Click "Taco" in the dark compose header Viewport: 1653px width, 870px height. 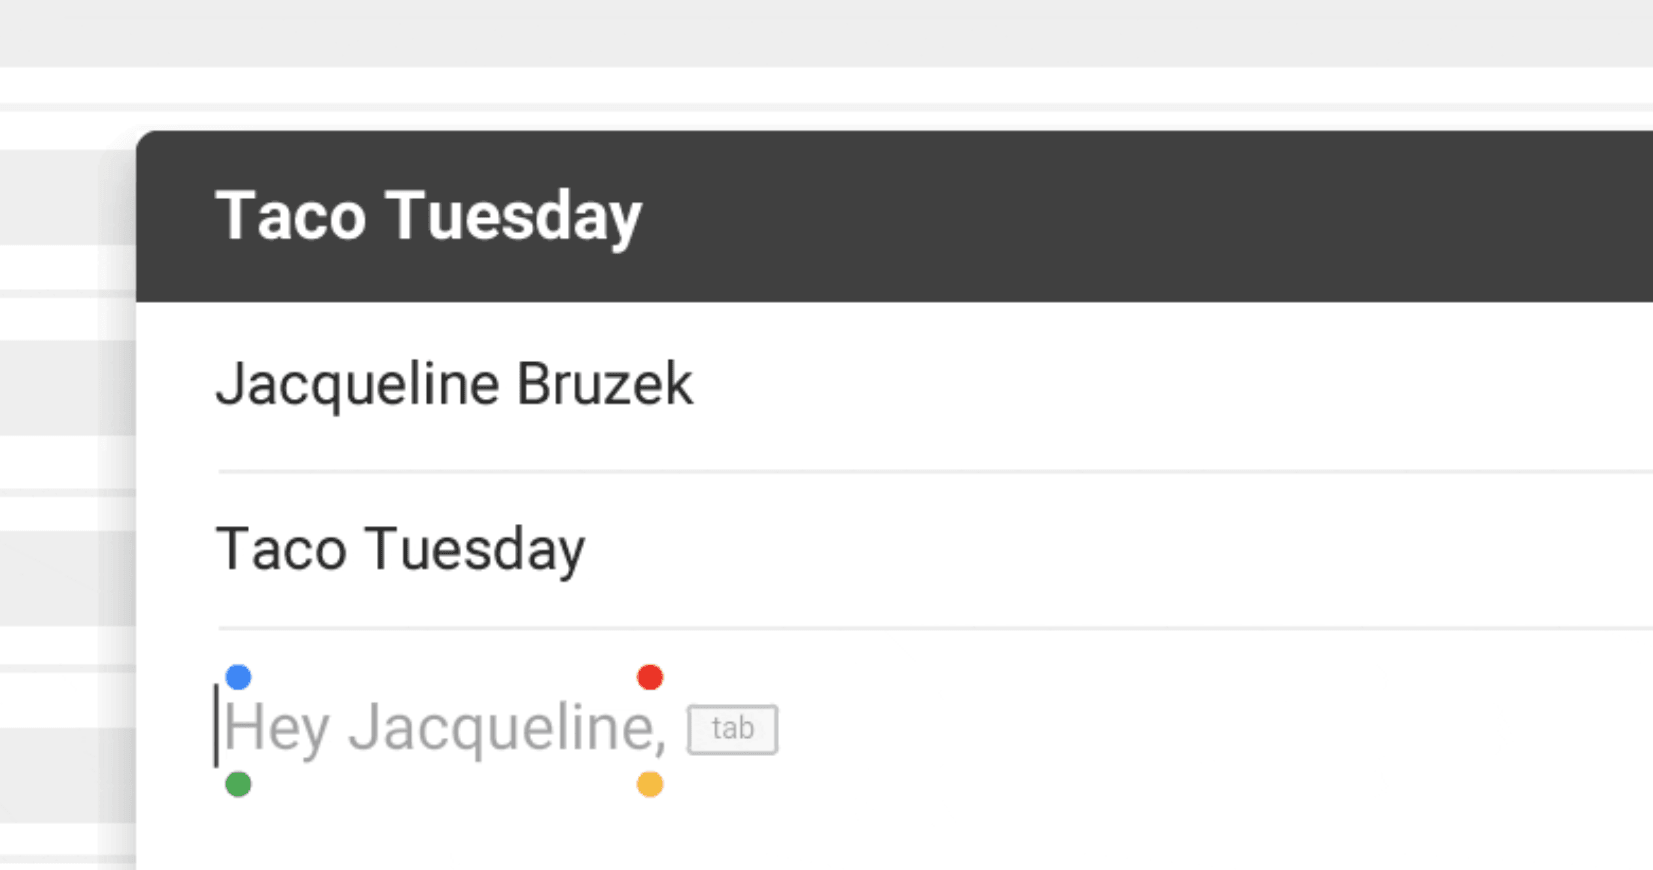290,216
